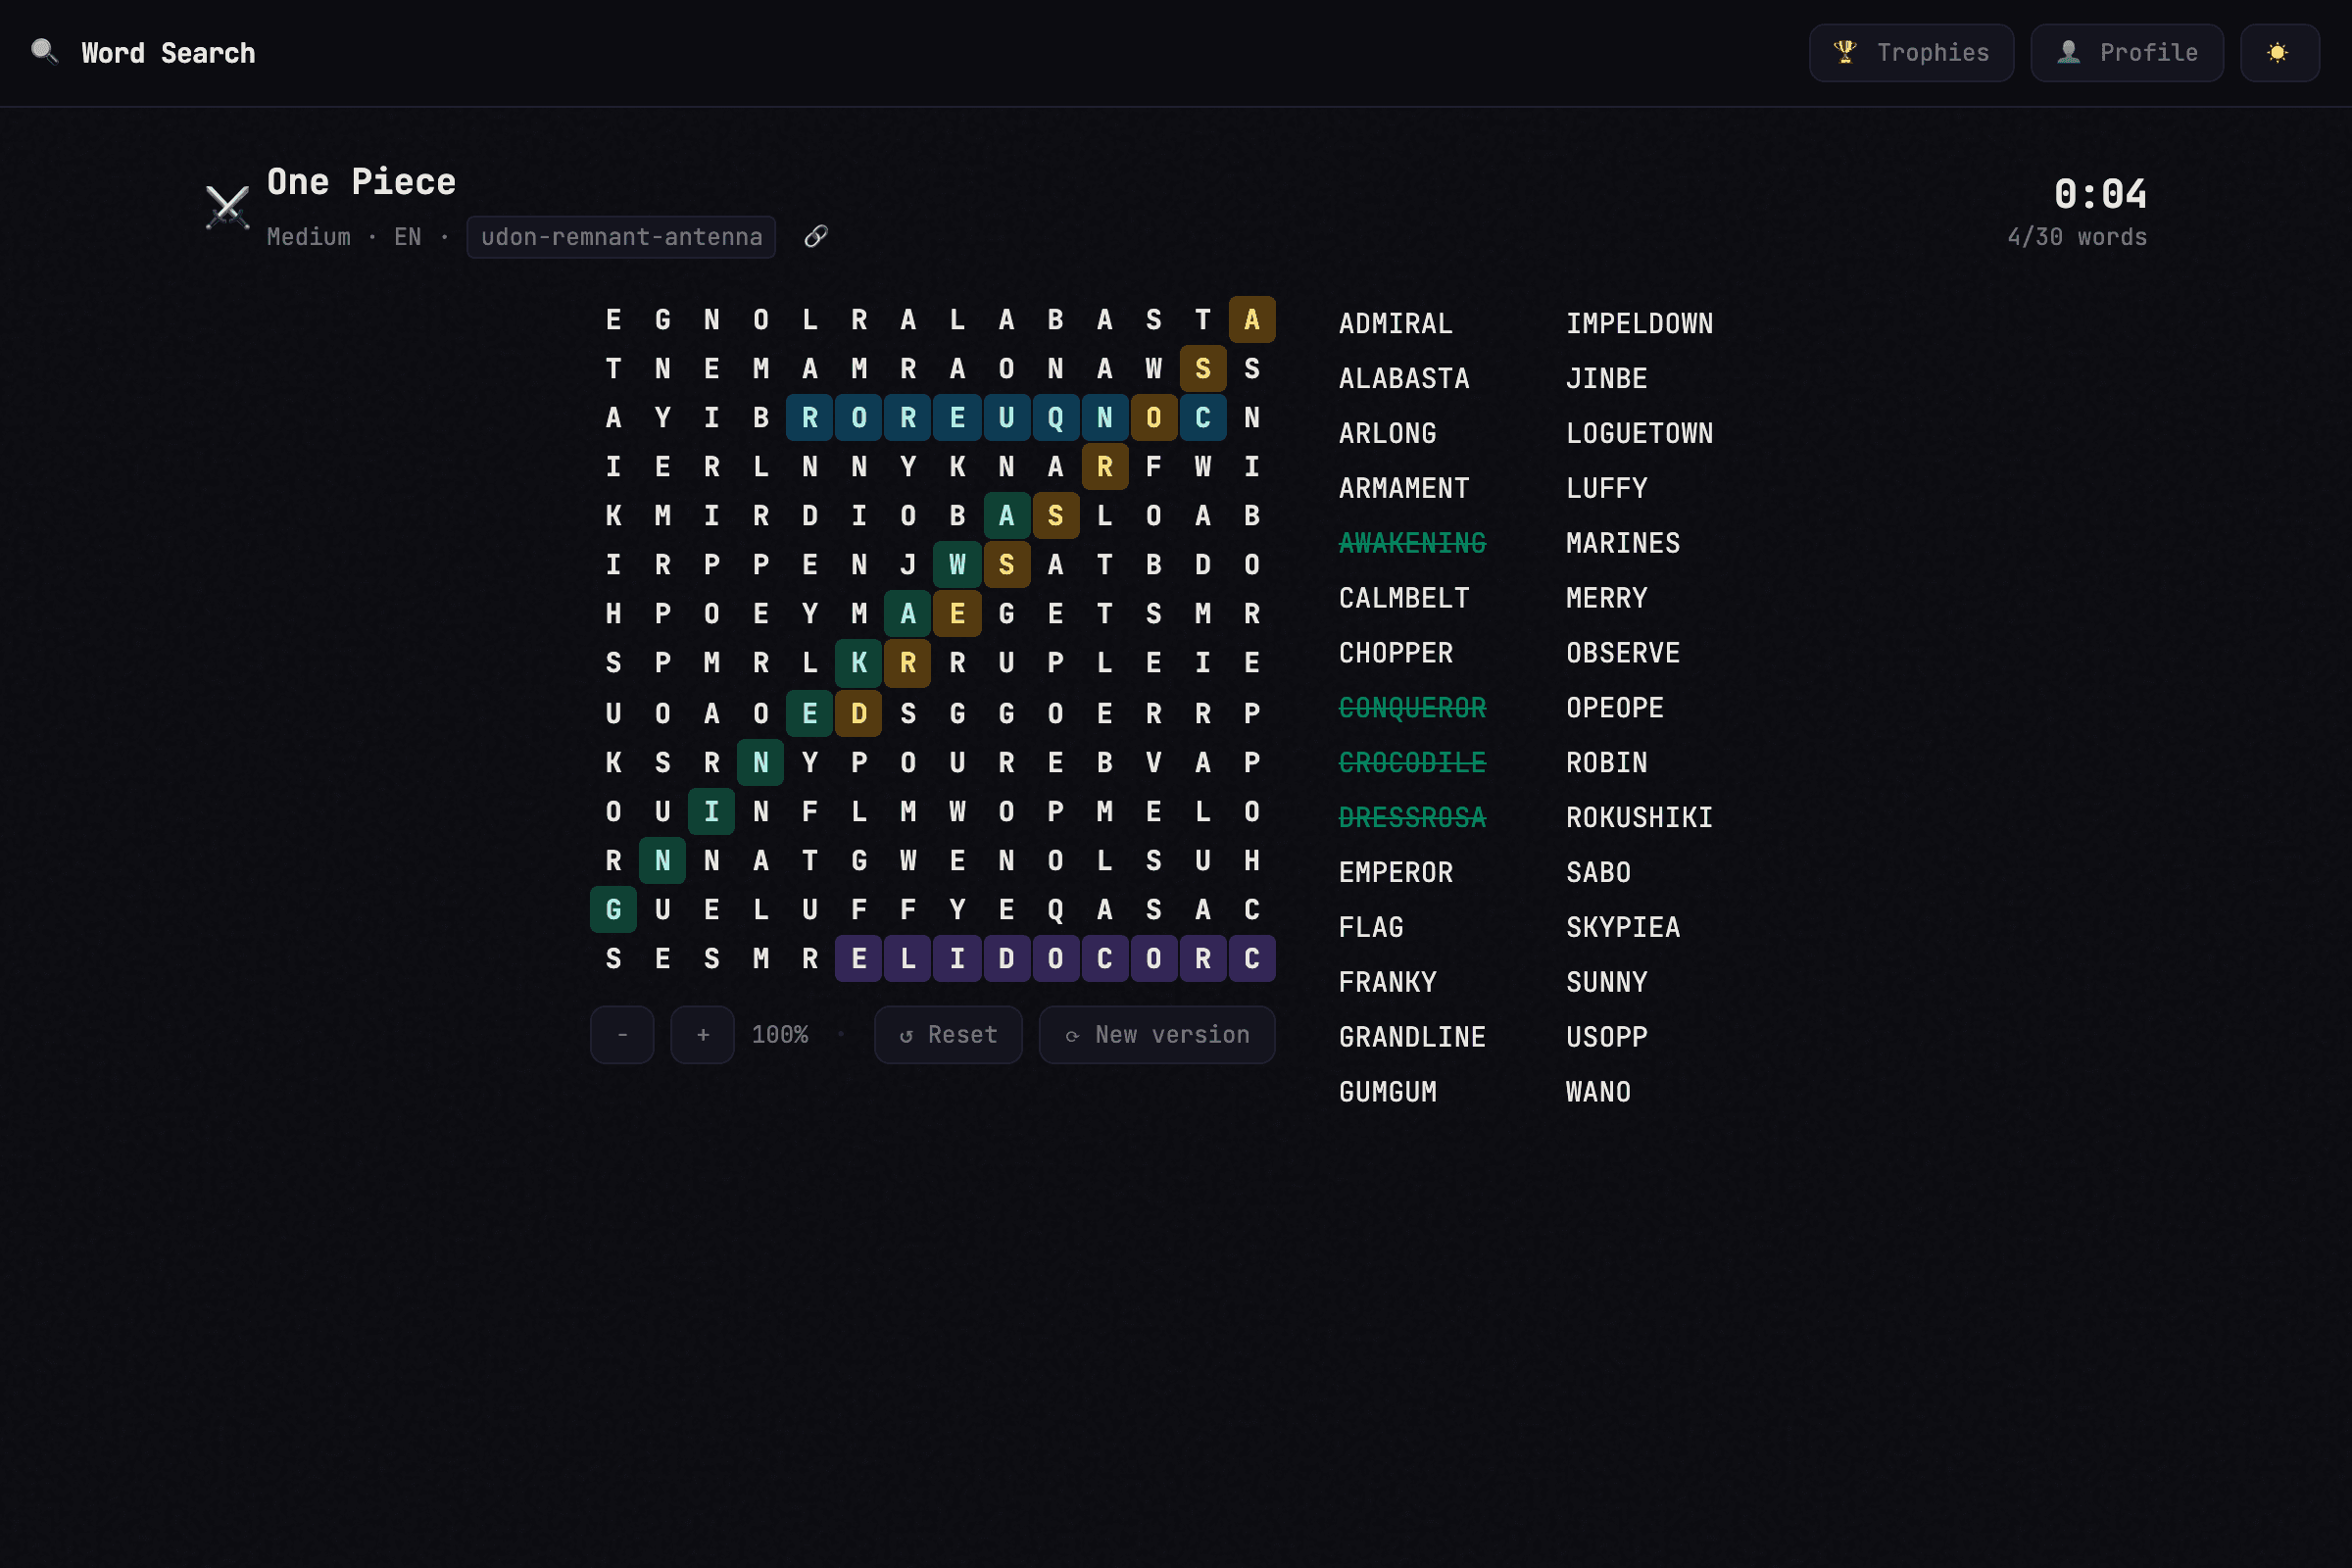Zoom in the grid with plus button
Image resolution: width=2352 pixels, height=1568 pixels.
point(703,1034)
